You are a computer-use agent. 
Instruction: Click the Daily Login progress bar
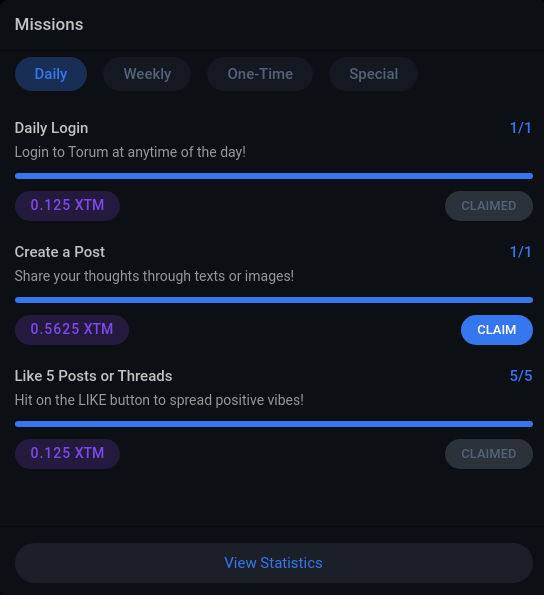(x=274, y=176)
